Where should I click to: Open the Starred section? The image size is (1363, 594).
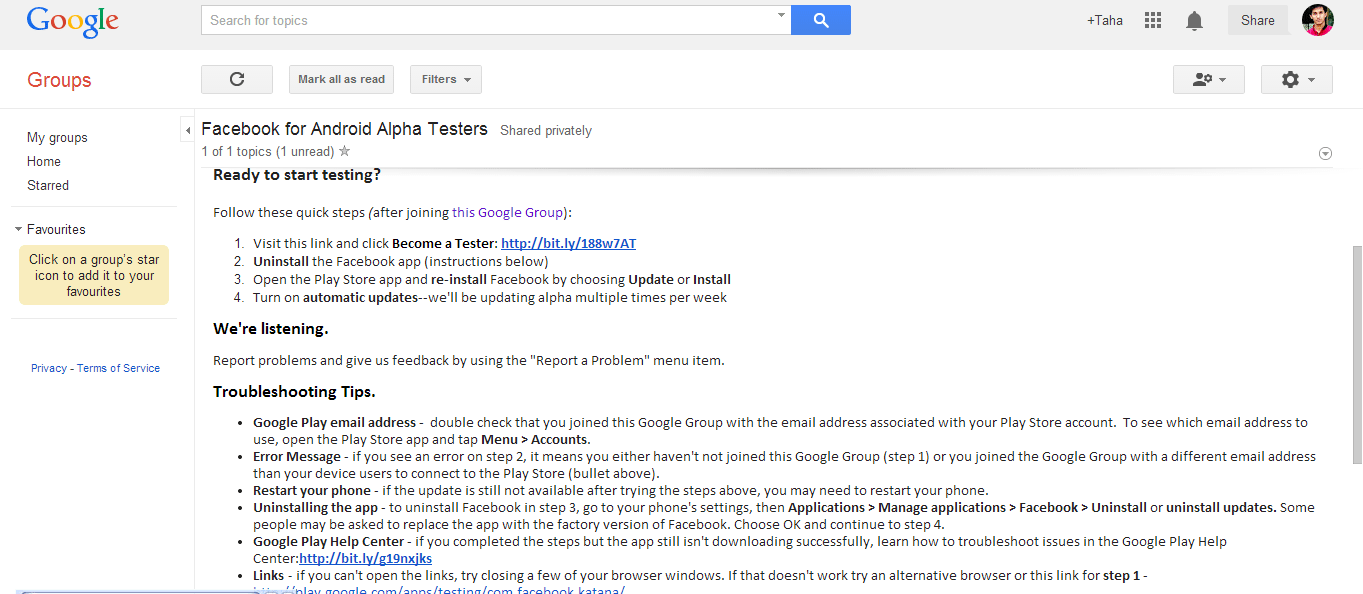click(48, 186)
